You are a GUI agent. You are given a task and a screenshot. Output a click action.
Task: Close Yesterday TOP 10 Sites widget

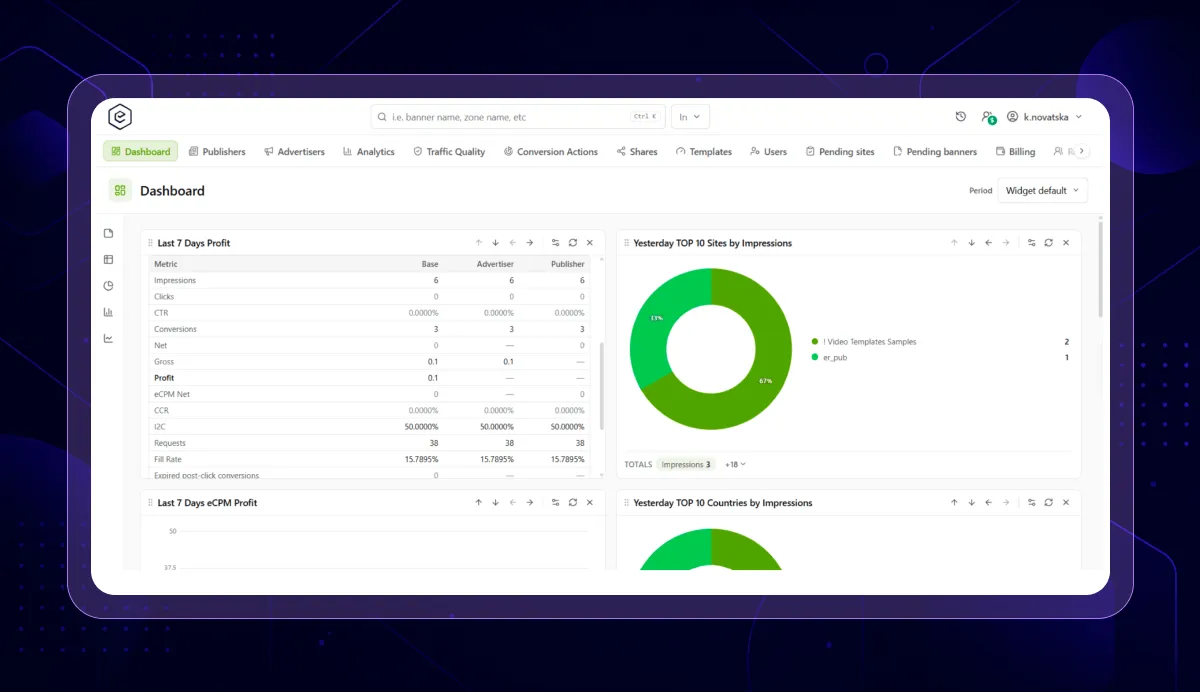click(x=1066, y=243)
